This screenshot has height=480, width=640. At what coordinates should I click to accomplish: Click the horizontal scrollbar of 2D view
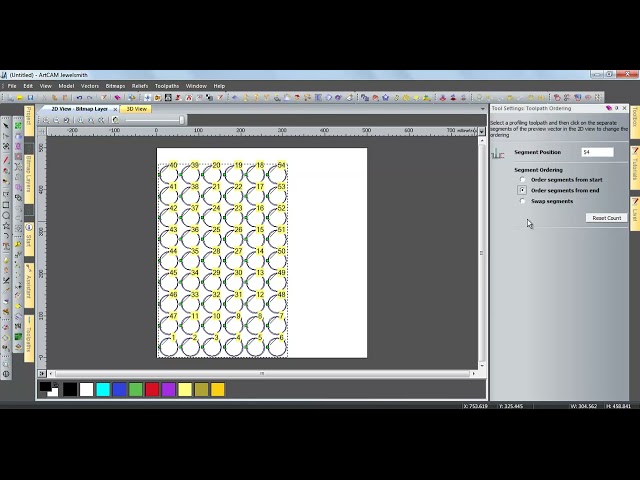coord(262,373)
